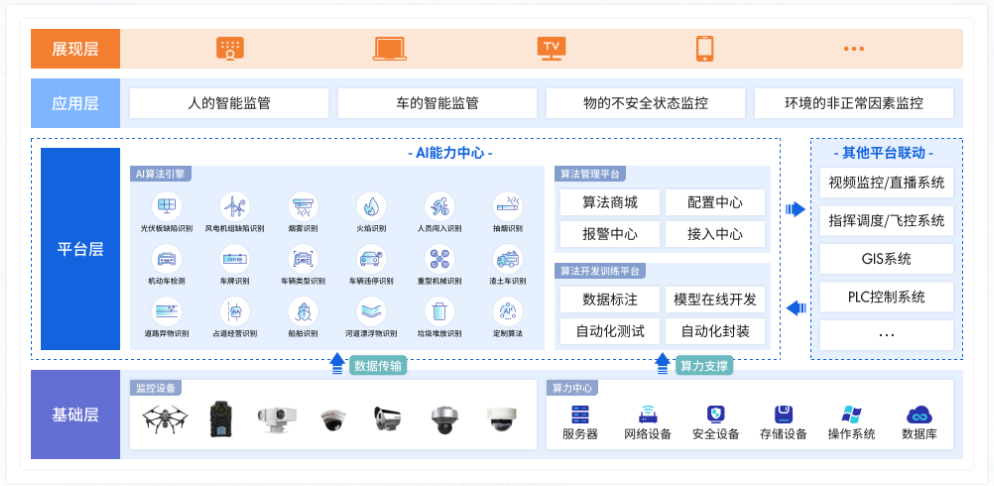The height and width of the screenshot is (486, 994).
Task: Select the white box PTZ camera image
Action: [277, 419]
